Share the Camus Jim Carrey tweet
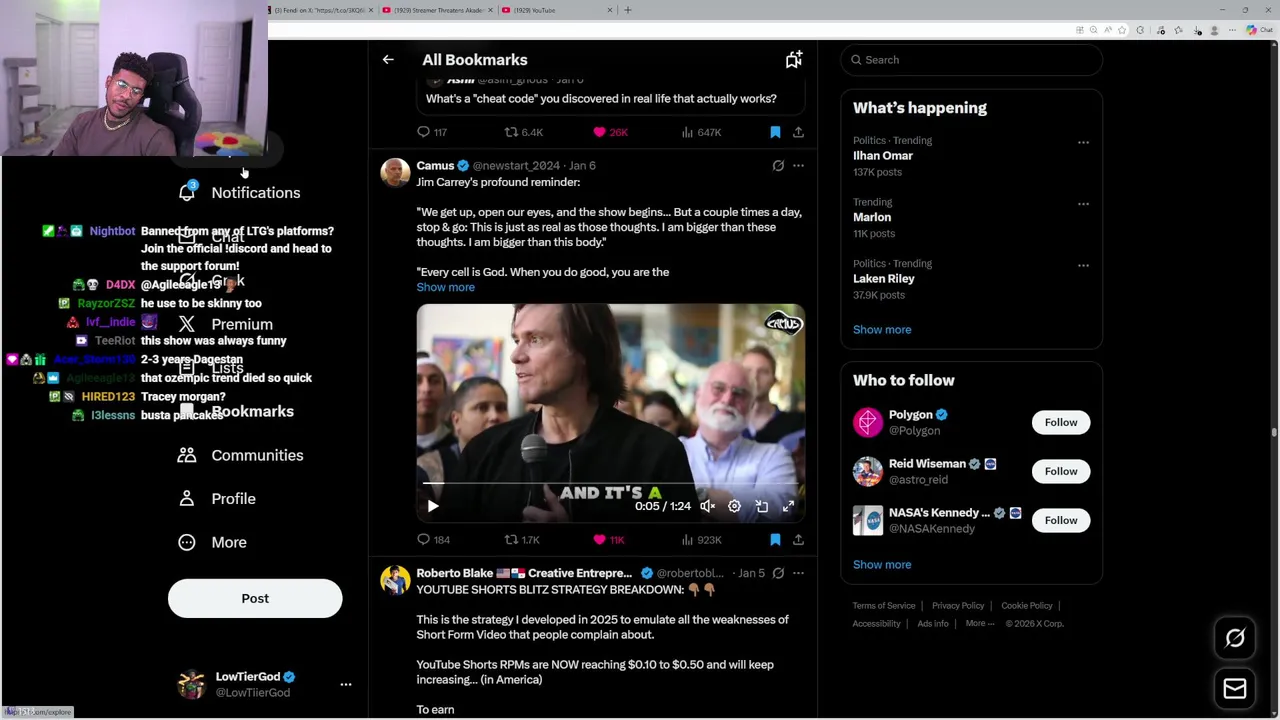The image size is (1280, 720). point(798,540)
